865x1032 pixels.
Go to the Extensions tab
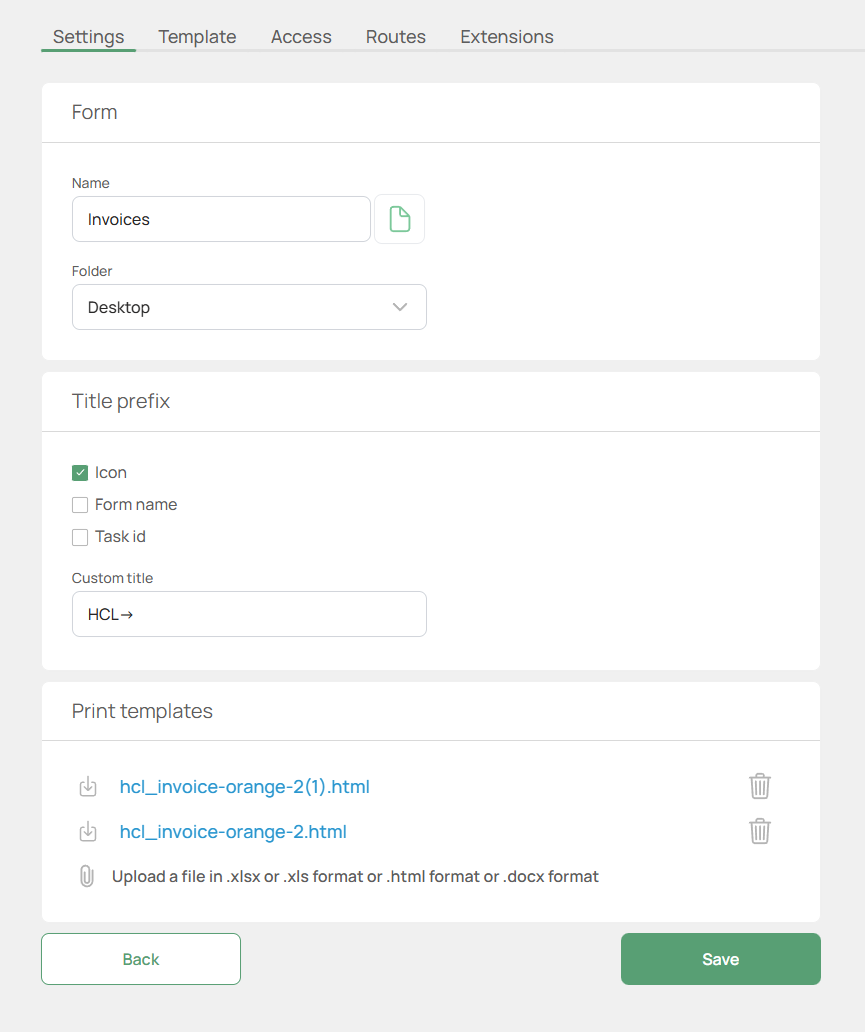(506, 37)
